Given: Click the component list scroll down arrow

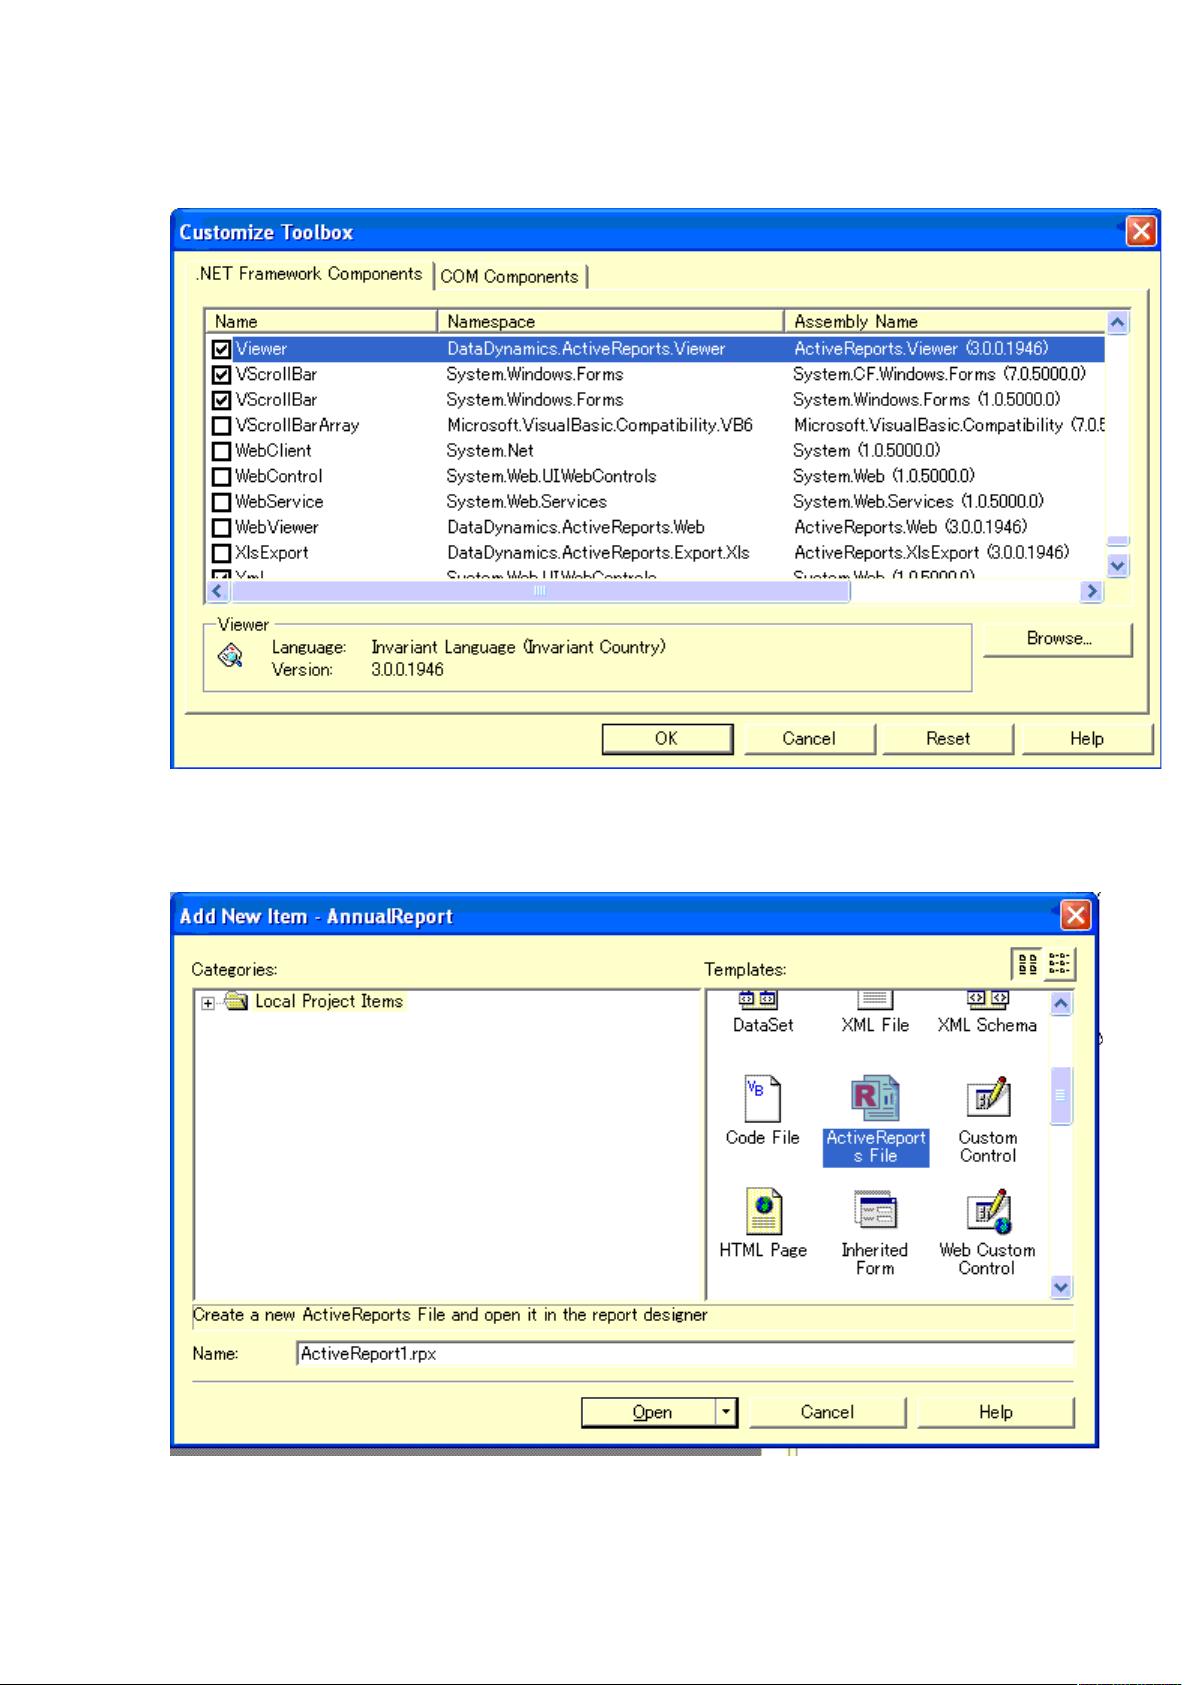Looking at the screenshot, I should [x=1118, y=566].
